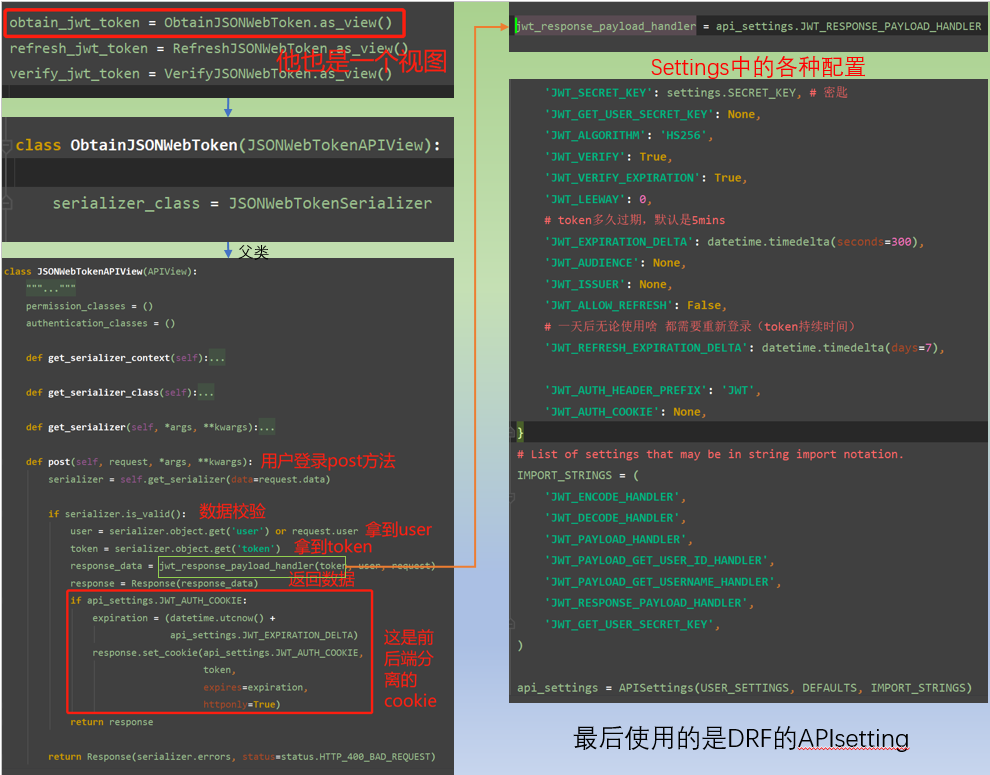This screenshot has height=775, width=990.
Task: Expand the folded docstring under JSONWebTokenAPIView
Action: pos(51,289)
